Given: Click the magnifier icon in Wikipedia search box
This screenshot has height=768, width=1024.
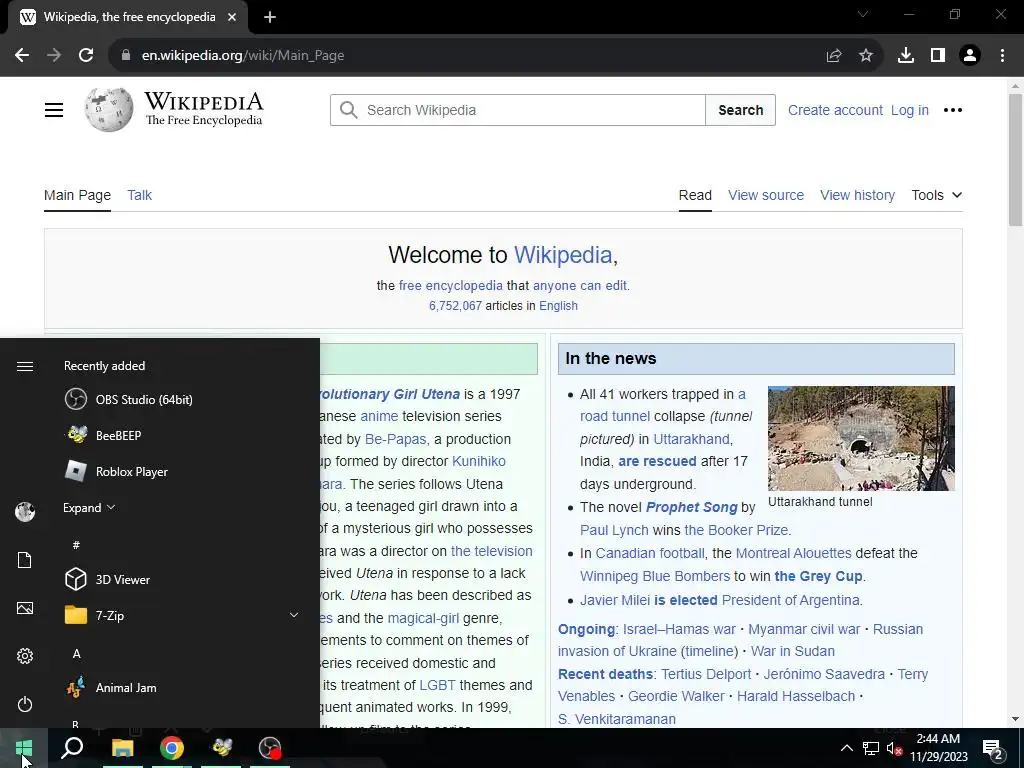Looking at the screenshot, I should coord(349,110).
